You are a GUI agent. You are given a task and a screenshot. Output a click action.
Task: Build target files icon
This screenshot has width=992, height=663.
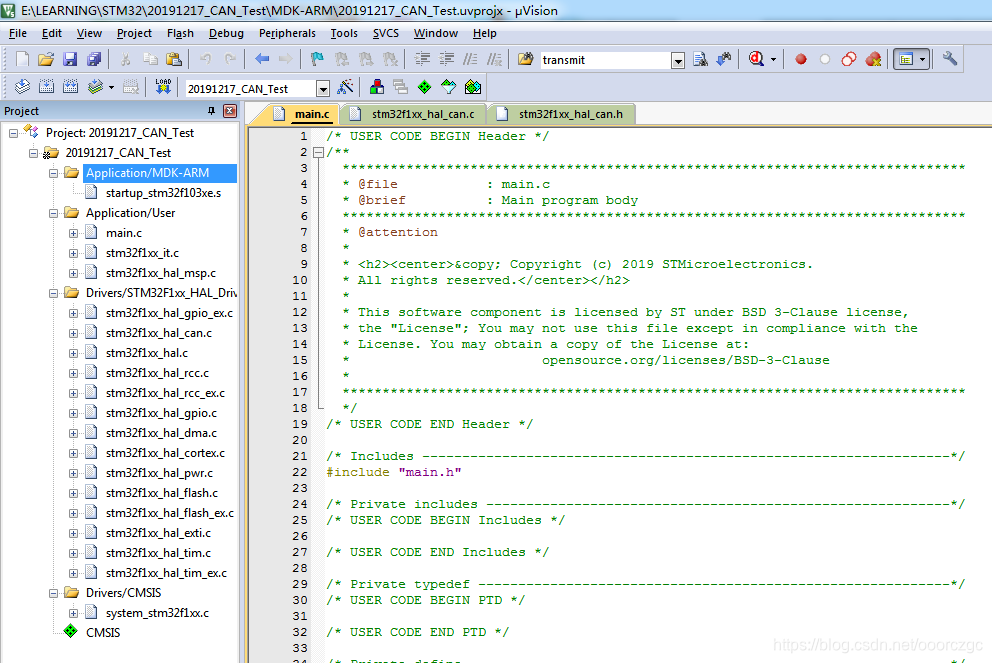tap(46, 87)
